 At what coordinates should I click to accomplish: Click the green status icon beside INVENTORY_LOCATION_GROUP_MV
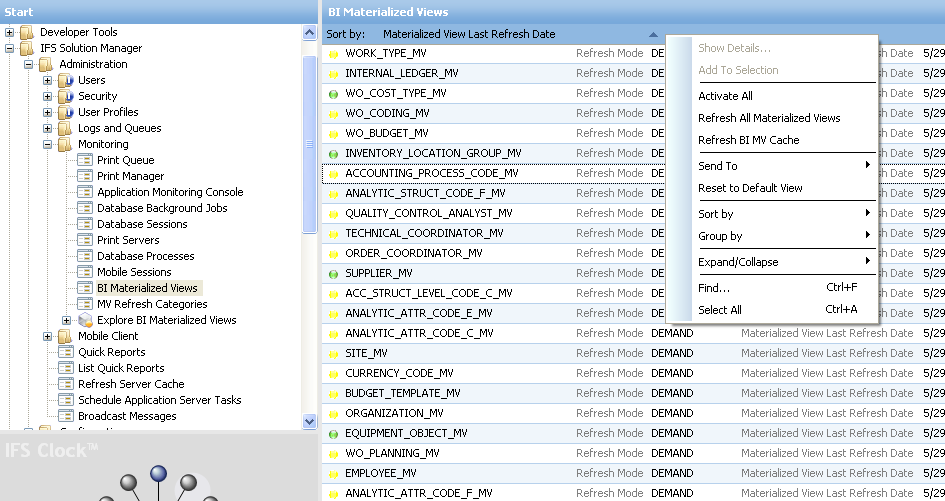tap(333, 154)
